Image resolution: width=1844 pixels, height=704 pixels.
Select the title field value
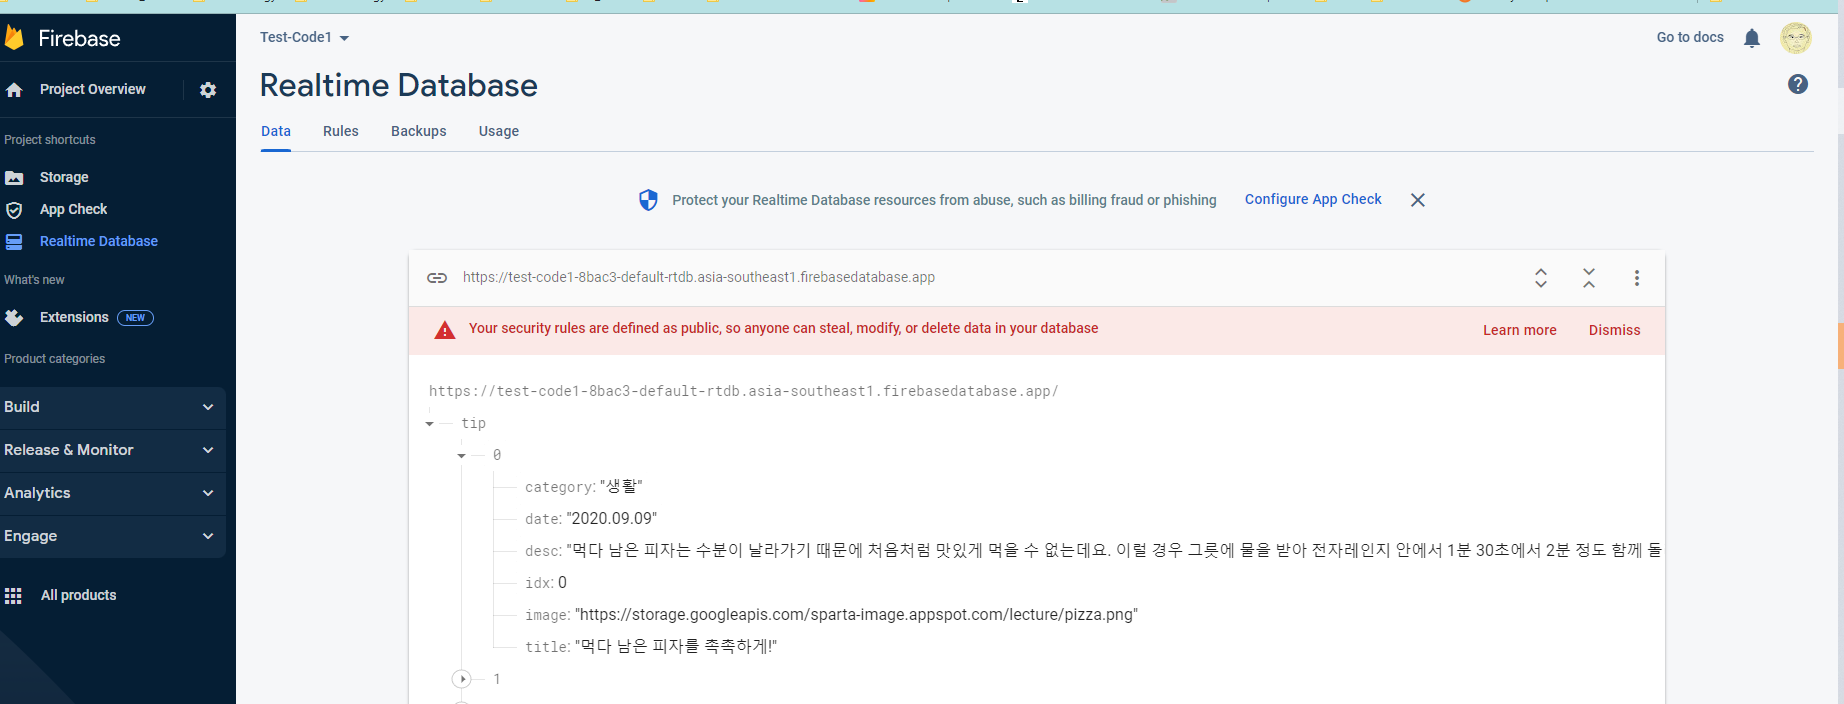click(676, 647)
